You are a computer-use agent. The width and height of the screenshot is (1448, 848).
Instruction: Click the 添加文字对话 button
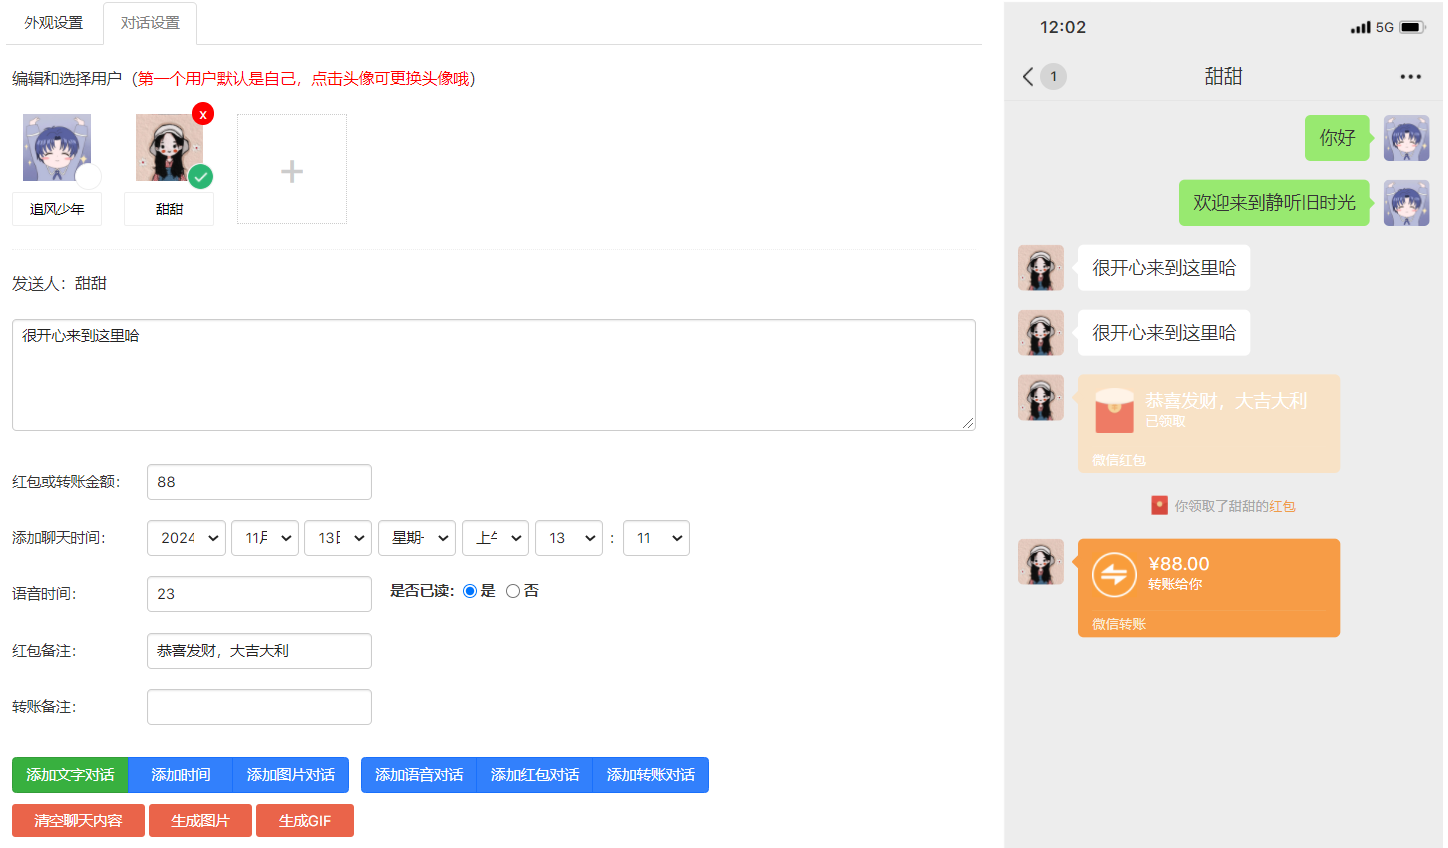(70, 774)
